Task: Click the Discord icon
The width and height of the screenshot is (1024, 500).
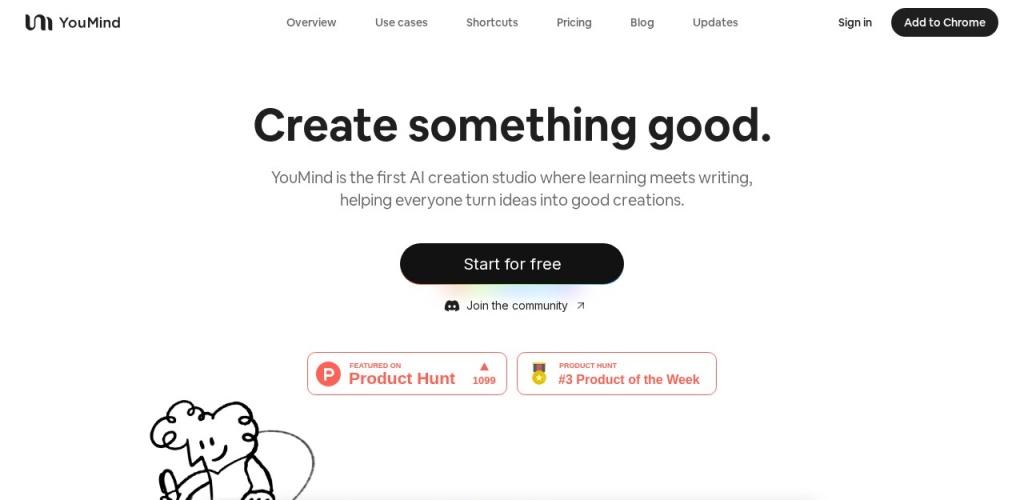Action: 452,306
